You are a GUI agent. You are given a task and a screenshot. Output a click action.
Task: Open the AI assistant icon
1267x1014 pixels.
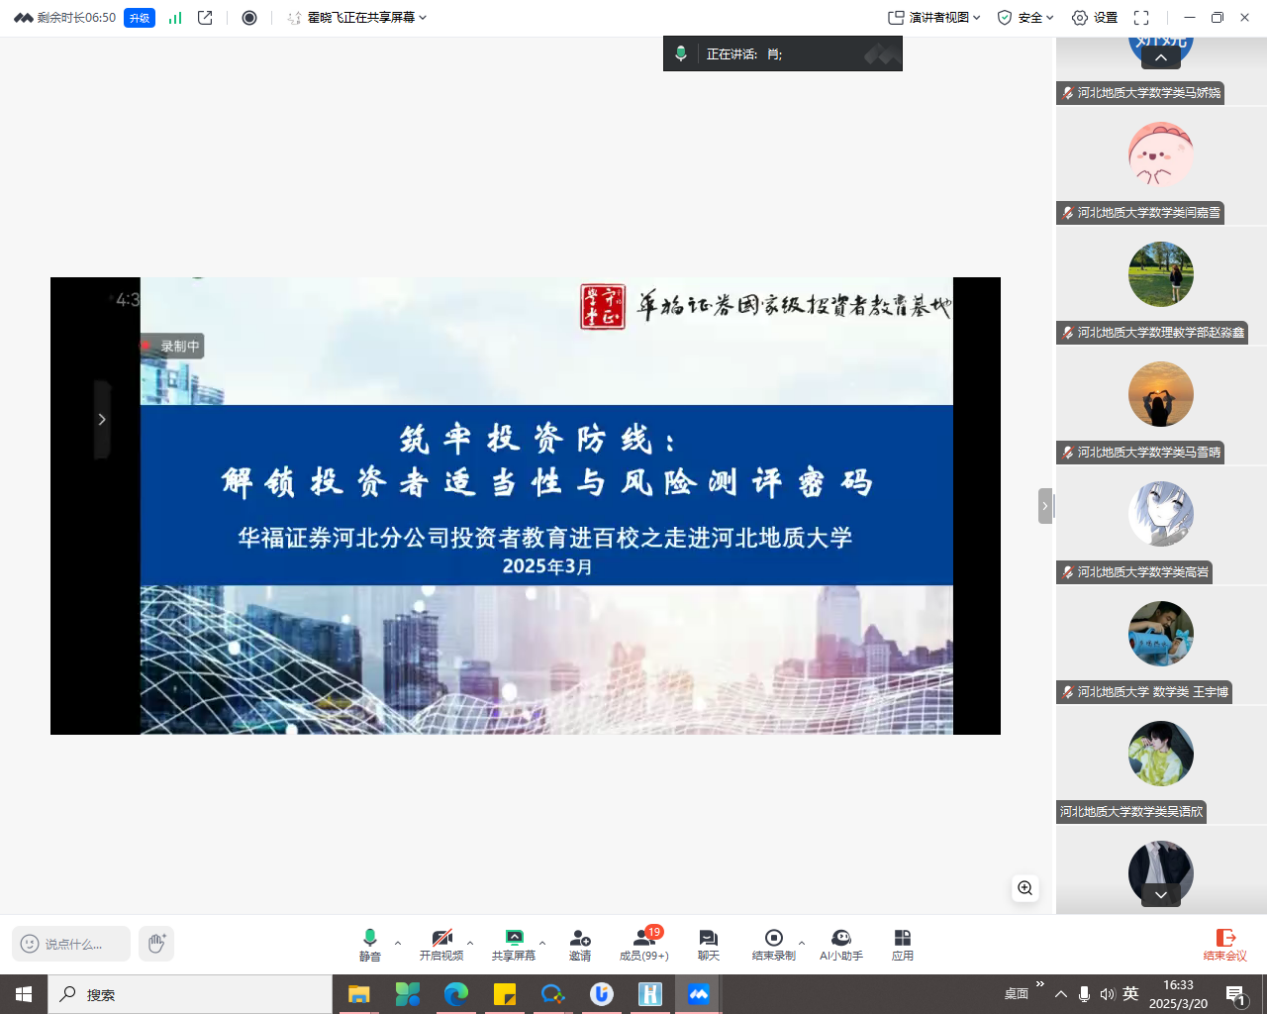point(841,943)
